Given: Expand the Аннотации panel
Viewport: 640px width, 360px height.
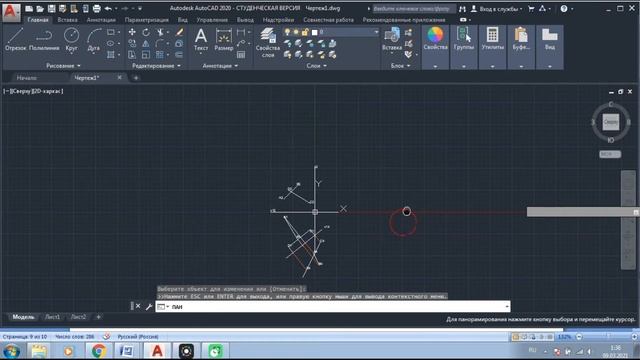Looking at the screenshot, I should point(220,65).
